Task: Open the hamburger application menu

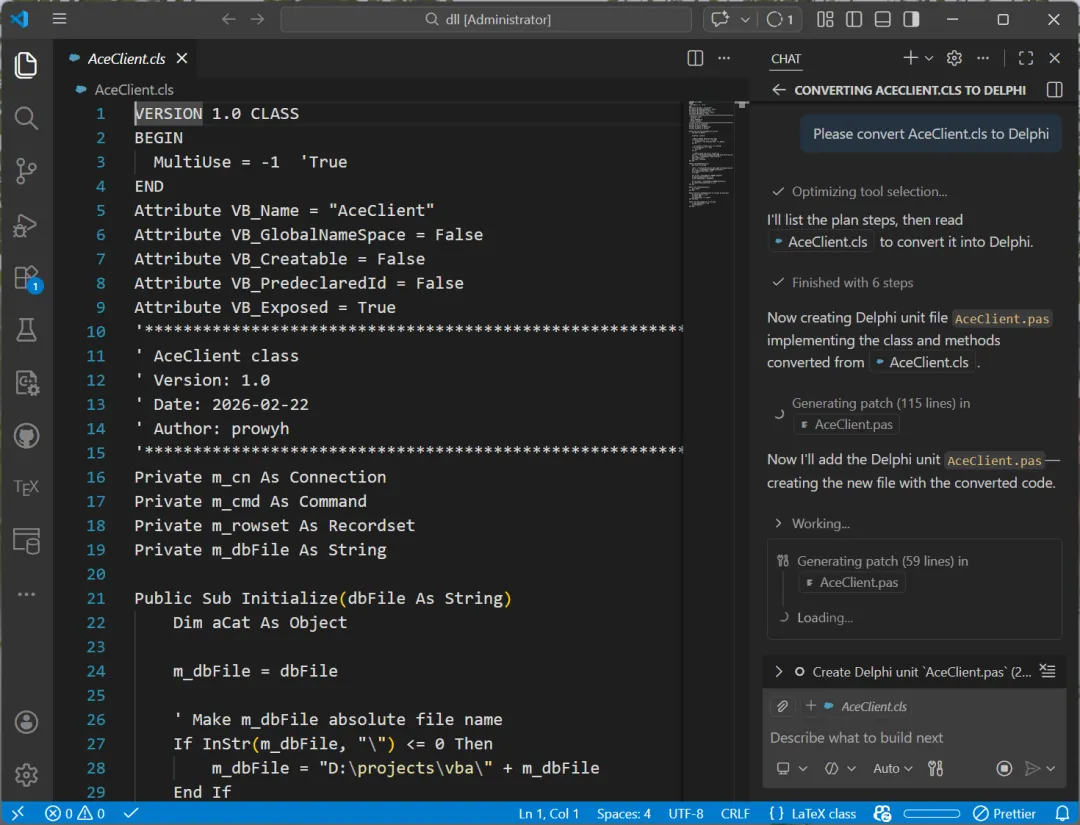Action: 59,19
